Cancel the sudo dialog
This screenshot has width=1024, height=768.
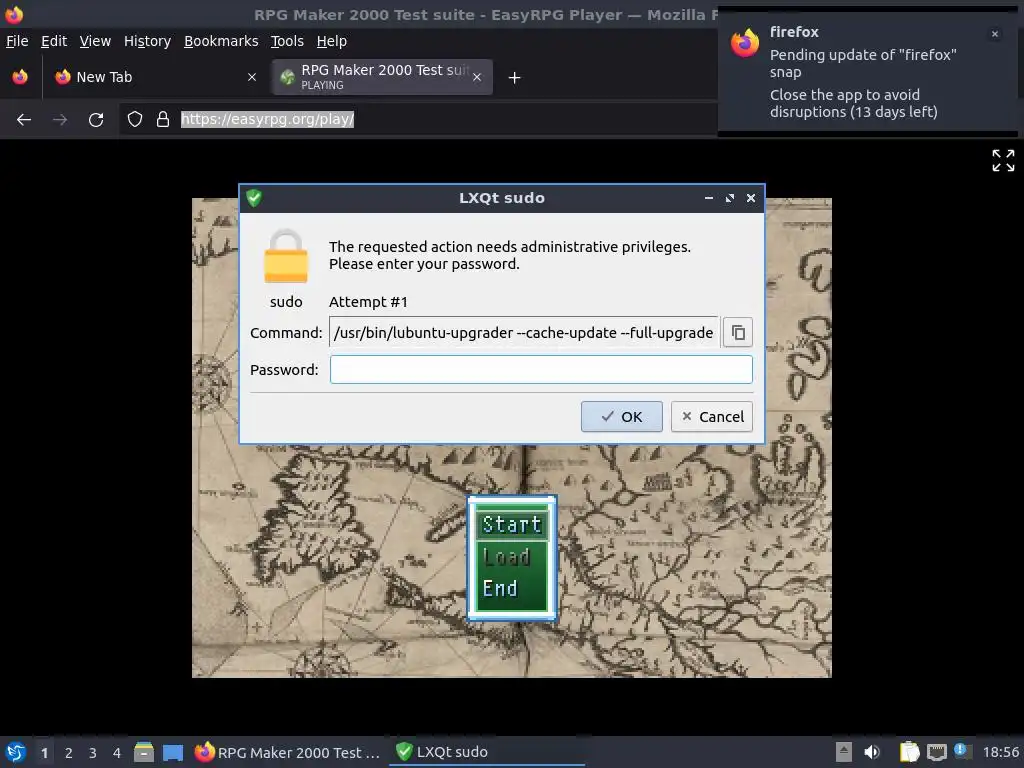coord(712,417)
